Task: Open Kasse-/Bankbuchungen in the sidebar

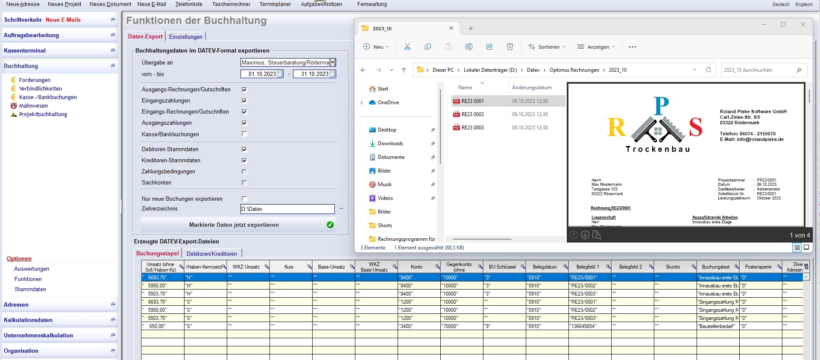Action: [x=48, y=97]
